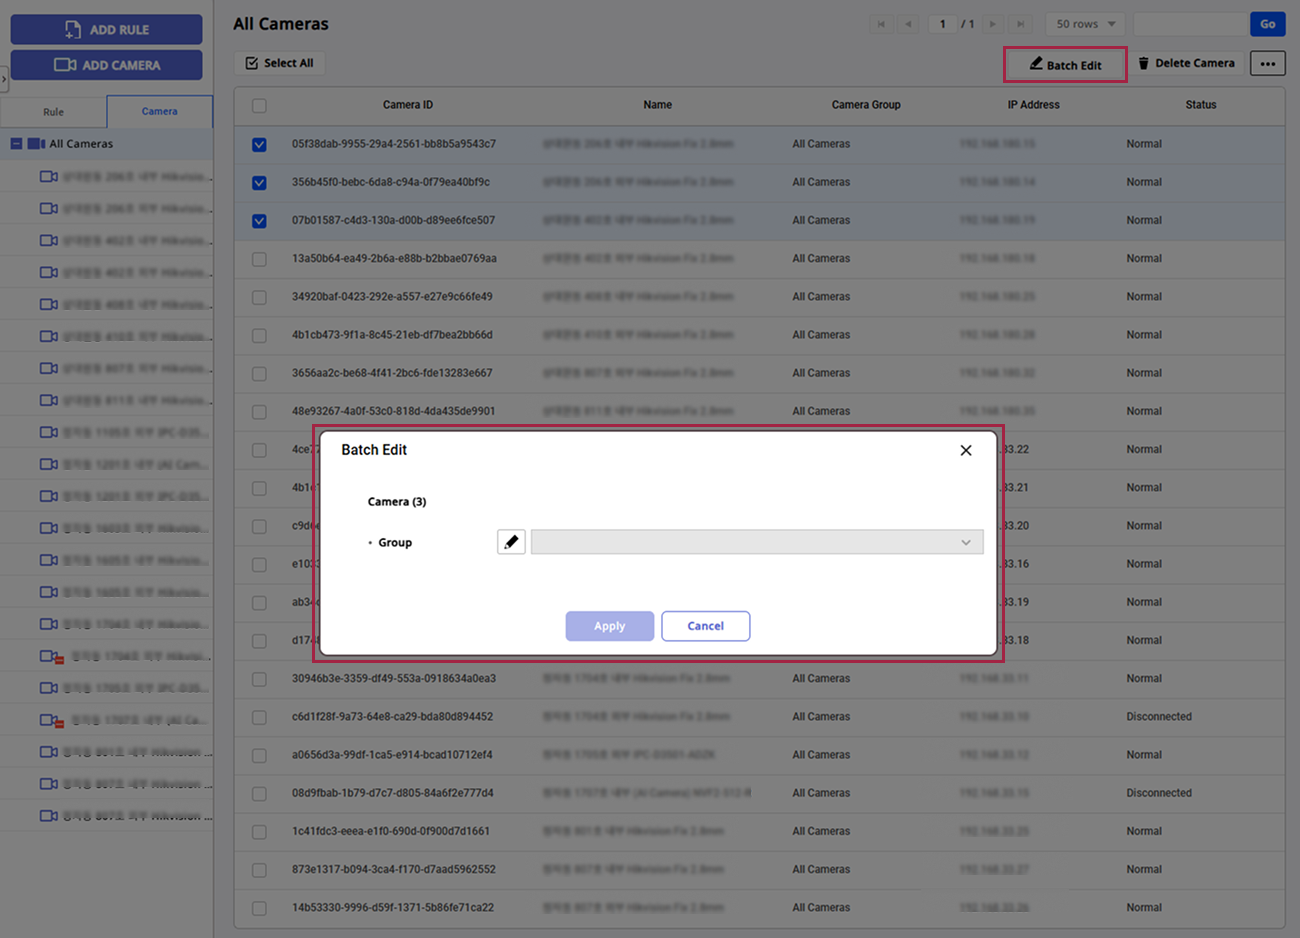Click the Delete Camera trash button
The width and height of the screenshot is (1300, 938).
pos(1185,64)
